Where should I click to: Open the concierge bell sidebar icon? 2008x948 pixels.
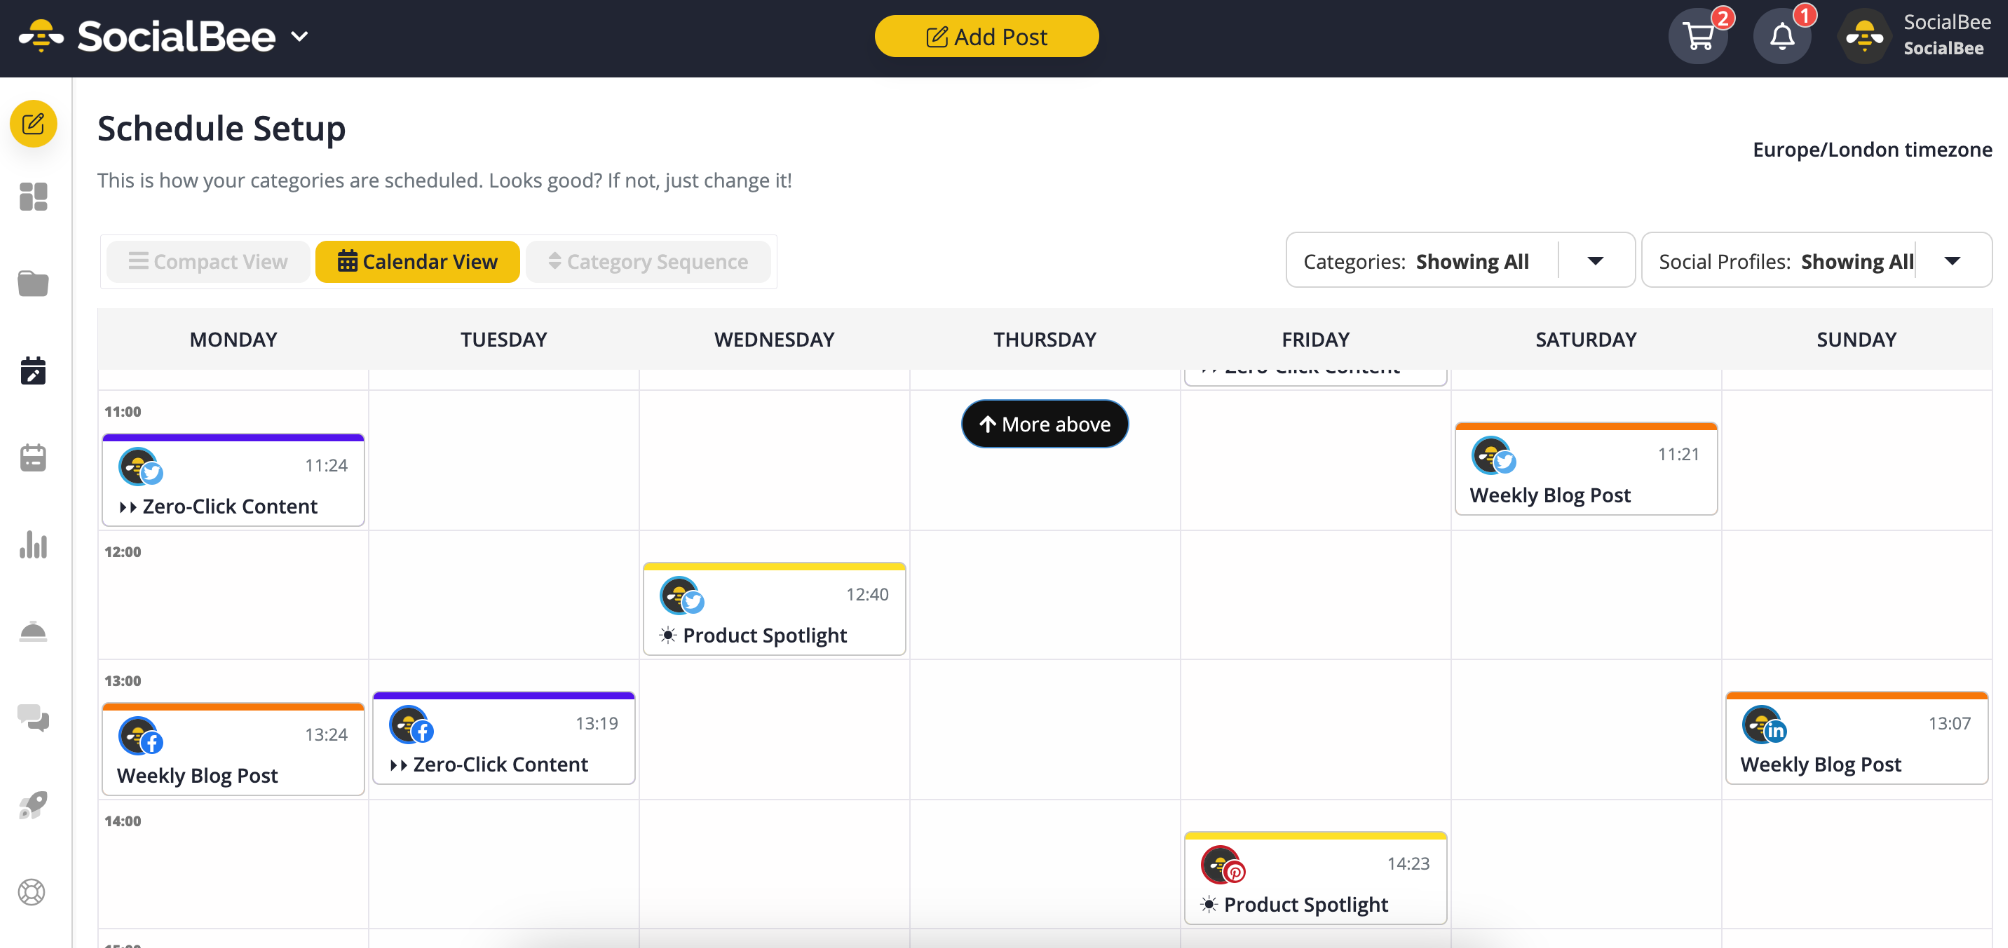33,632
